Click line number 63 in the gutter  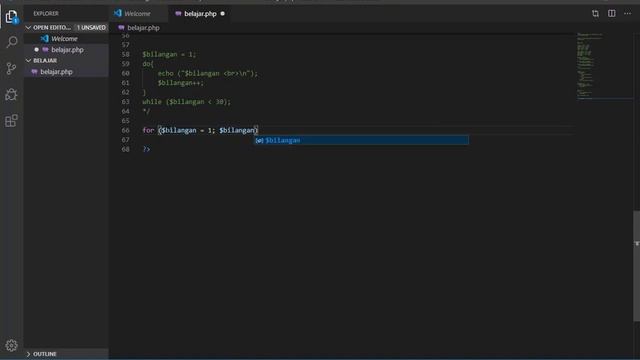[125, 102]
